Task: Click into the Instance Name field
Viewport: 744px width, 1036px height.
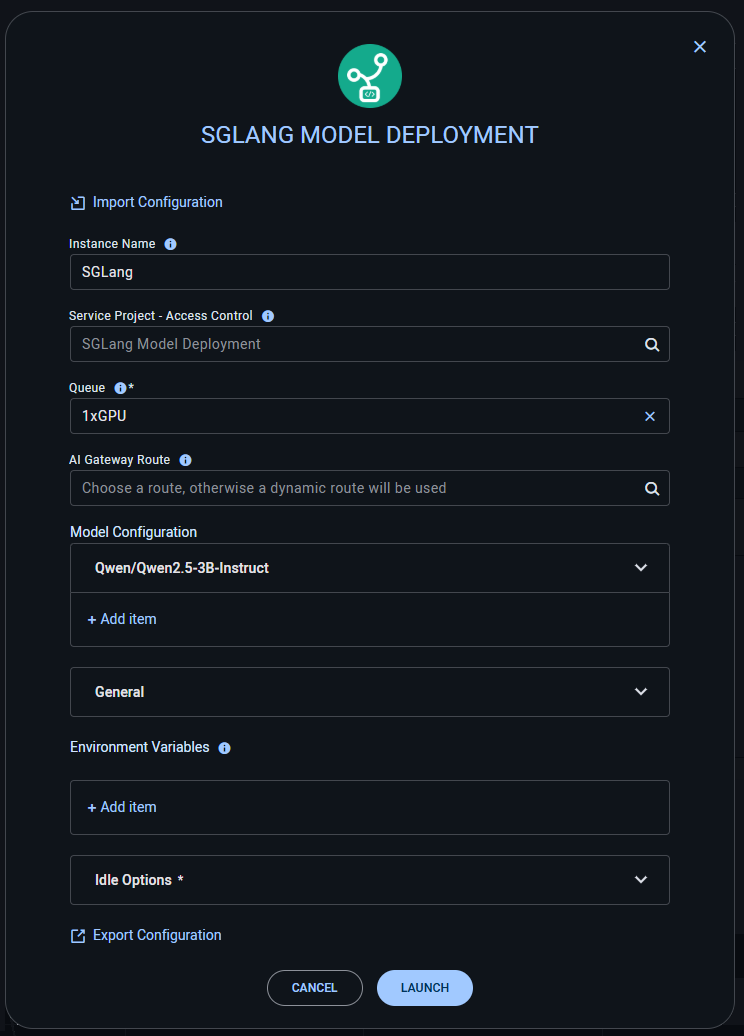Action: click(x=369, y=272)
